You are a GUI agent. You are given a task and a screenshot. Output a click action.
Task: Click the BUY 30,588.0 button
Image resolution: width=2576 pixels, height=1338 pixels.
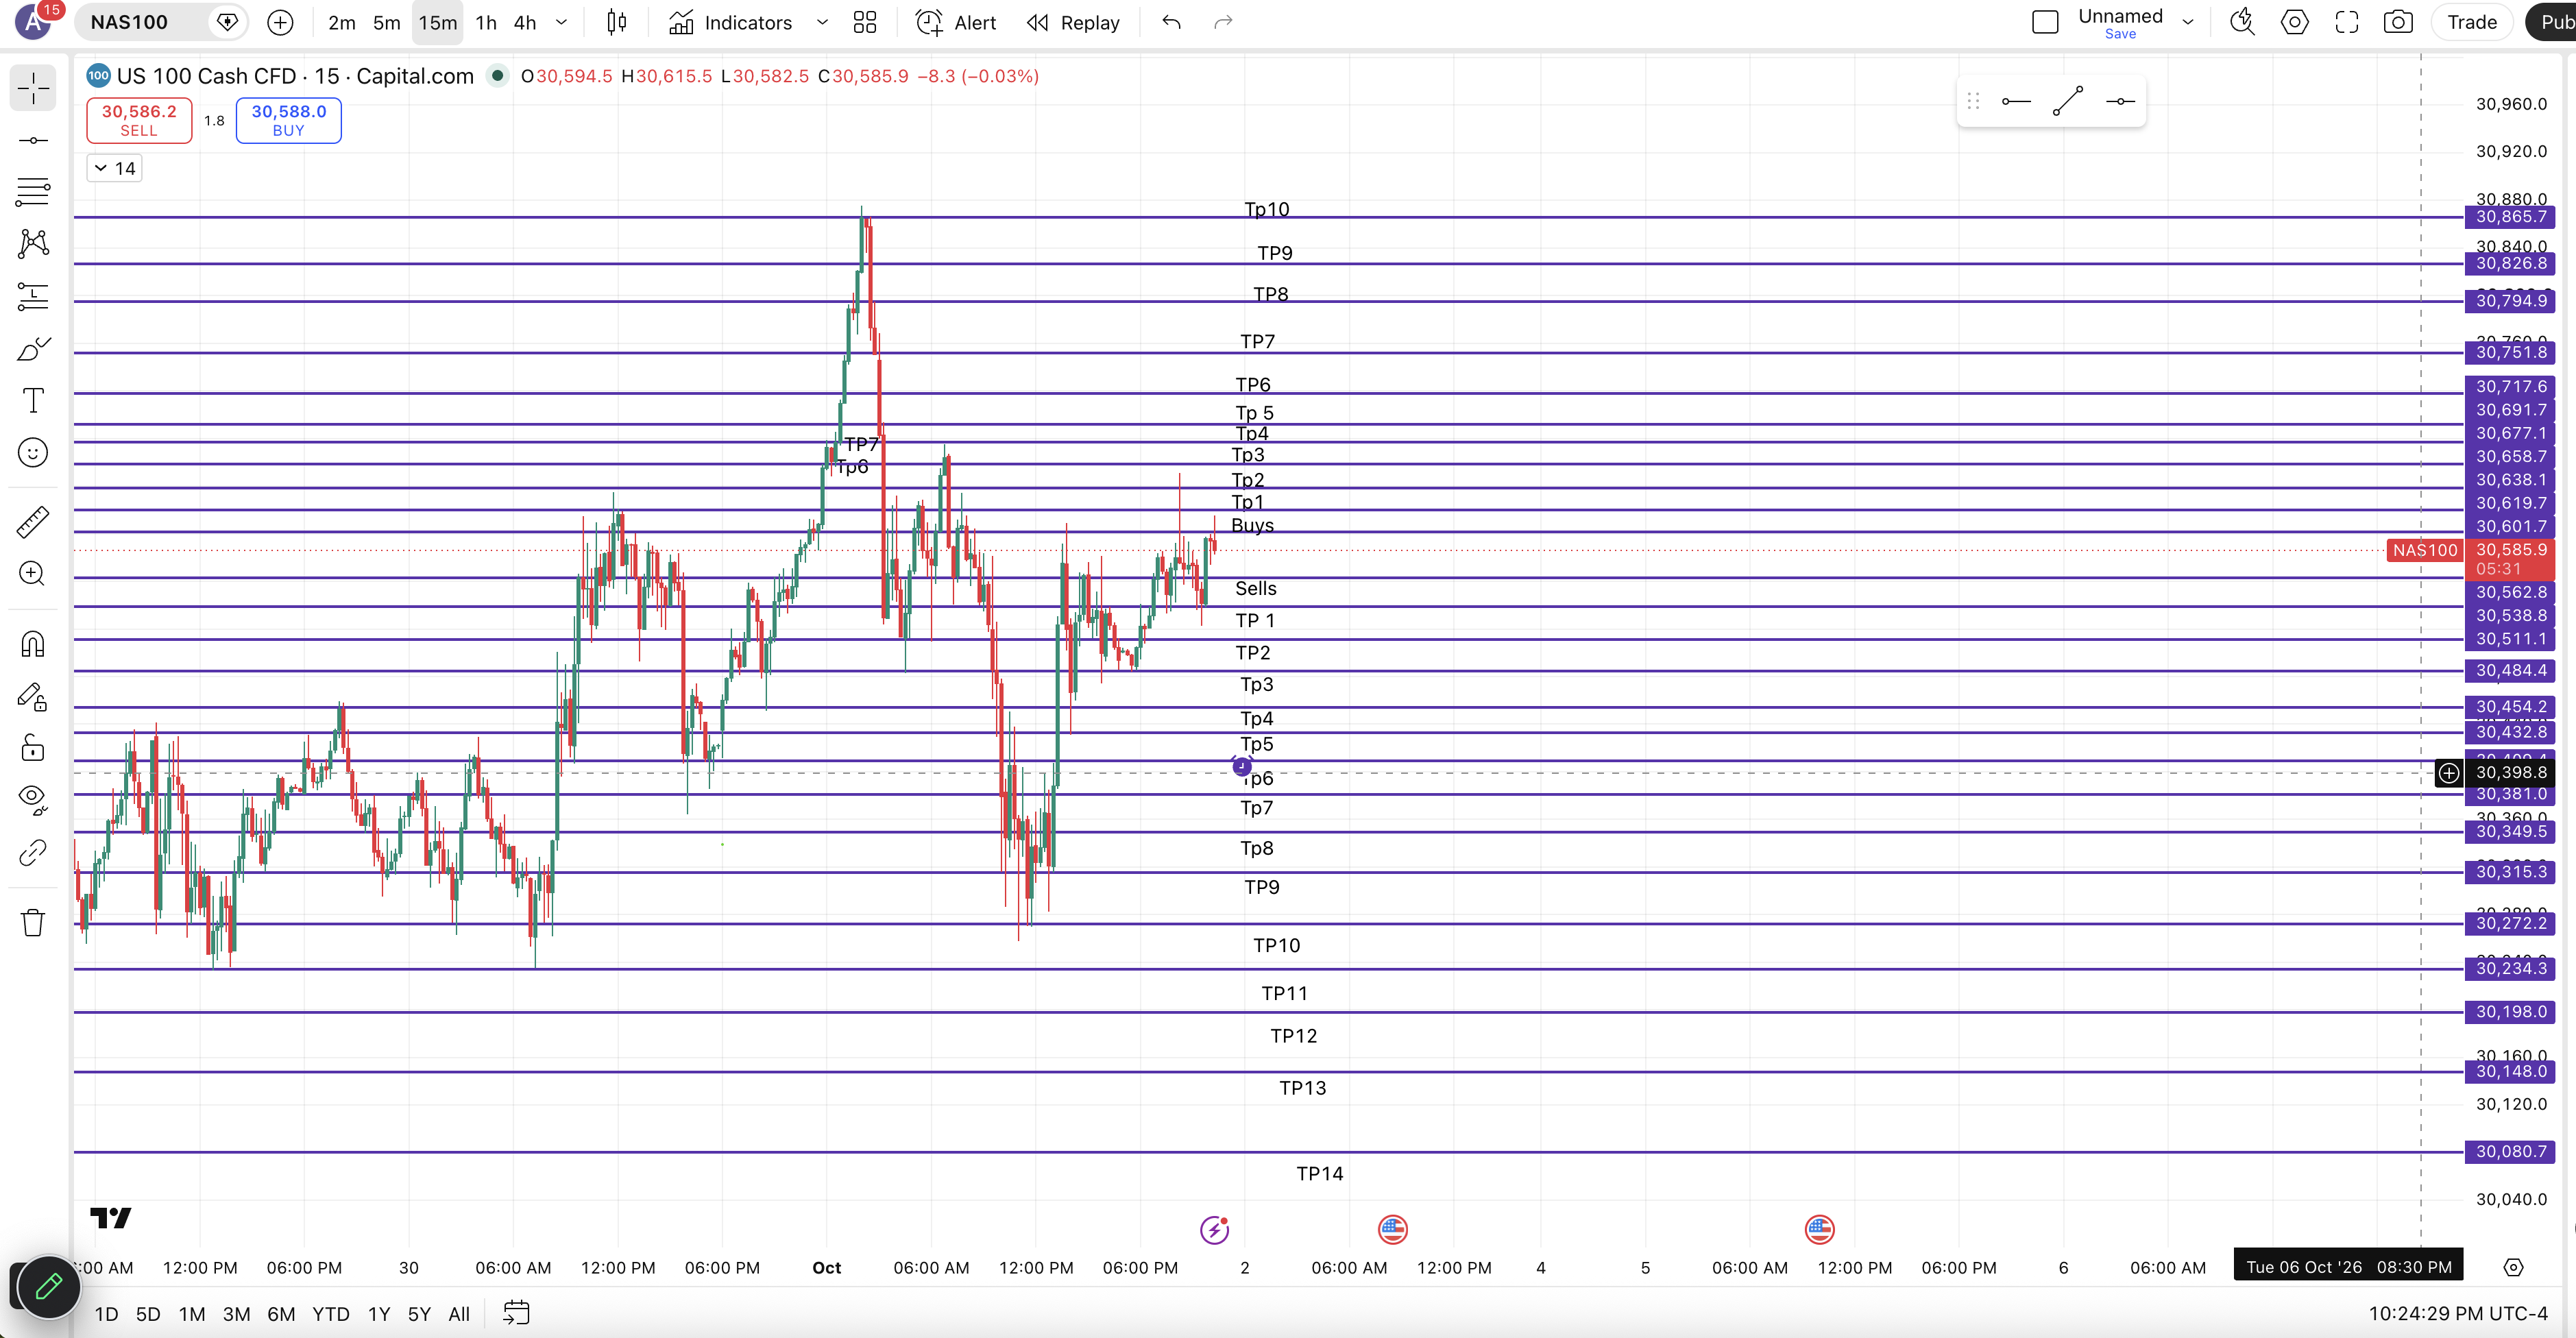[288, 120]
